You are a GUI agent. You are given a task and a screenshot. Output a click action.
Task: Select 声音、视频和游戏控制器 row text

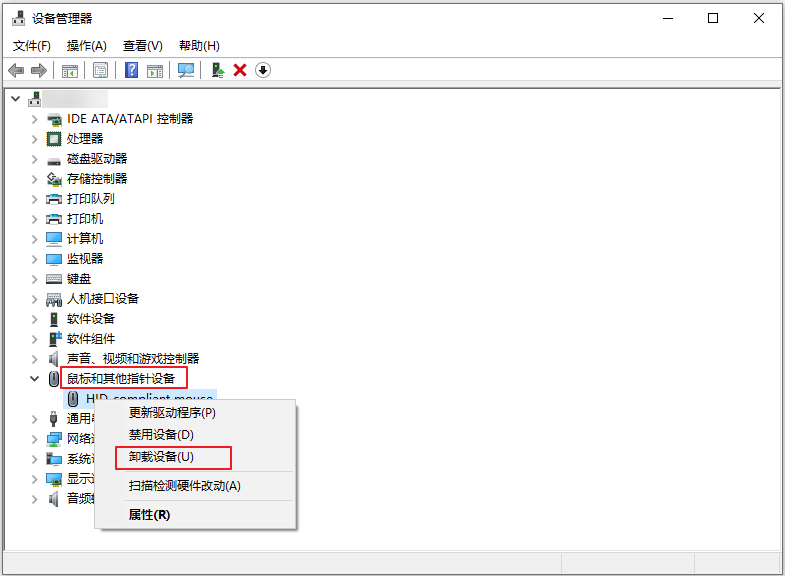pos(133,359)
